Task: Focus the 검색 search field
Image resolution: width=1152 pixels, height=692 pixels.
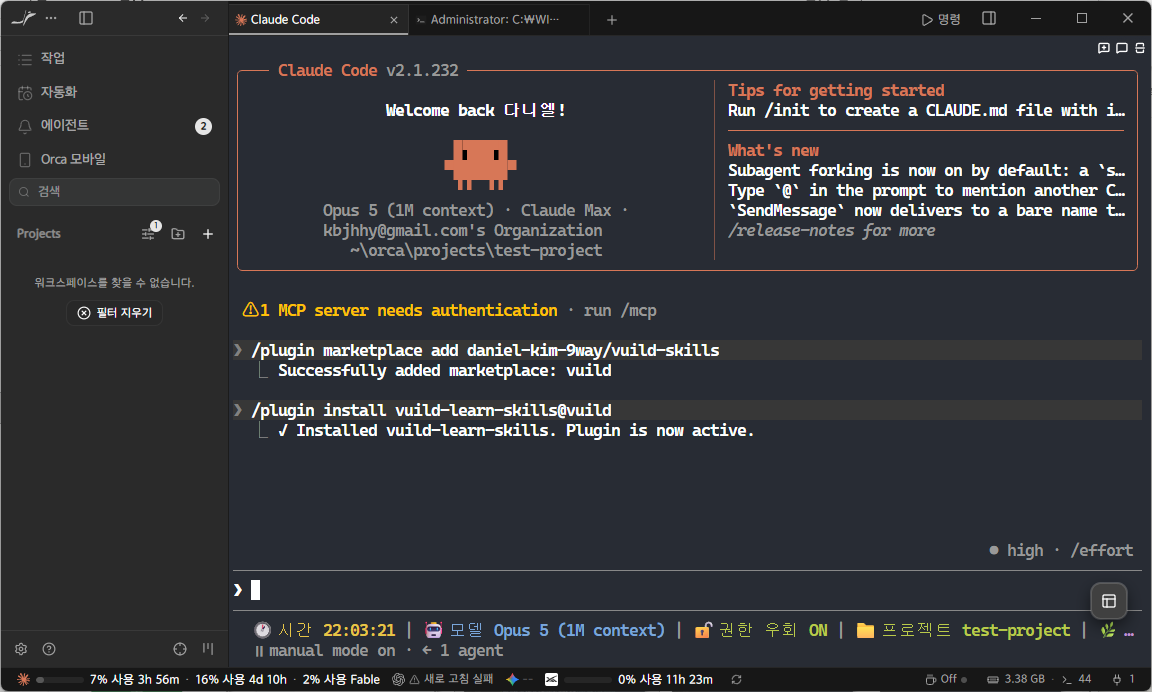Action: tap(114, 192)
